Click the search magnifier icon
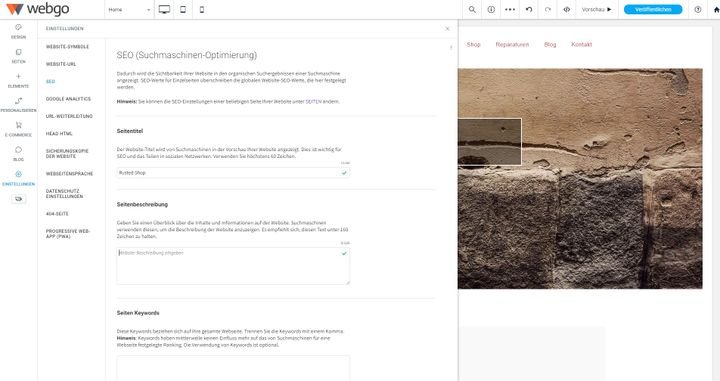 tap(472, 9)
